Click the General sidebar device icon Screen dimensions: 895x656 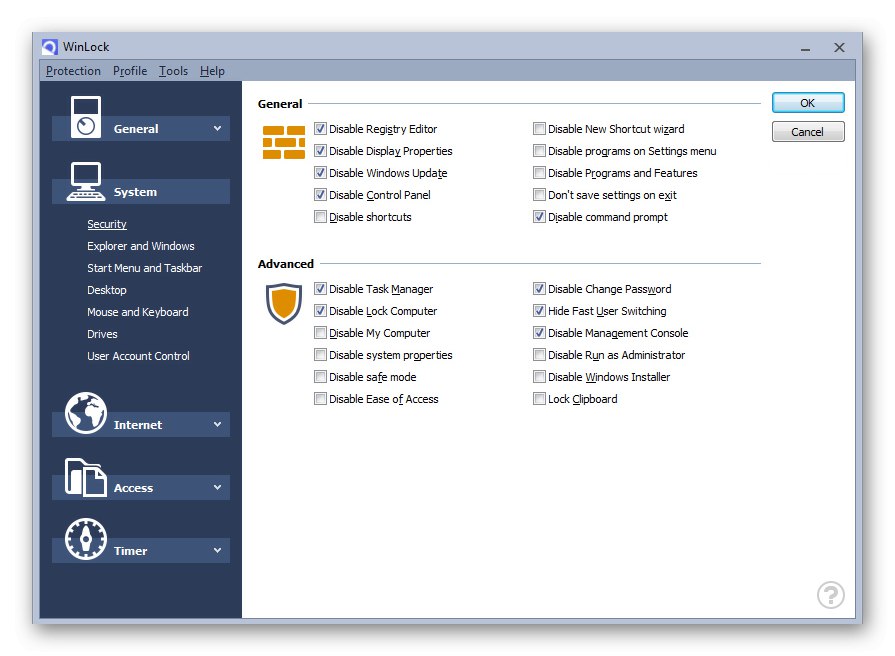(x=86, y=117)
